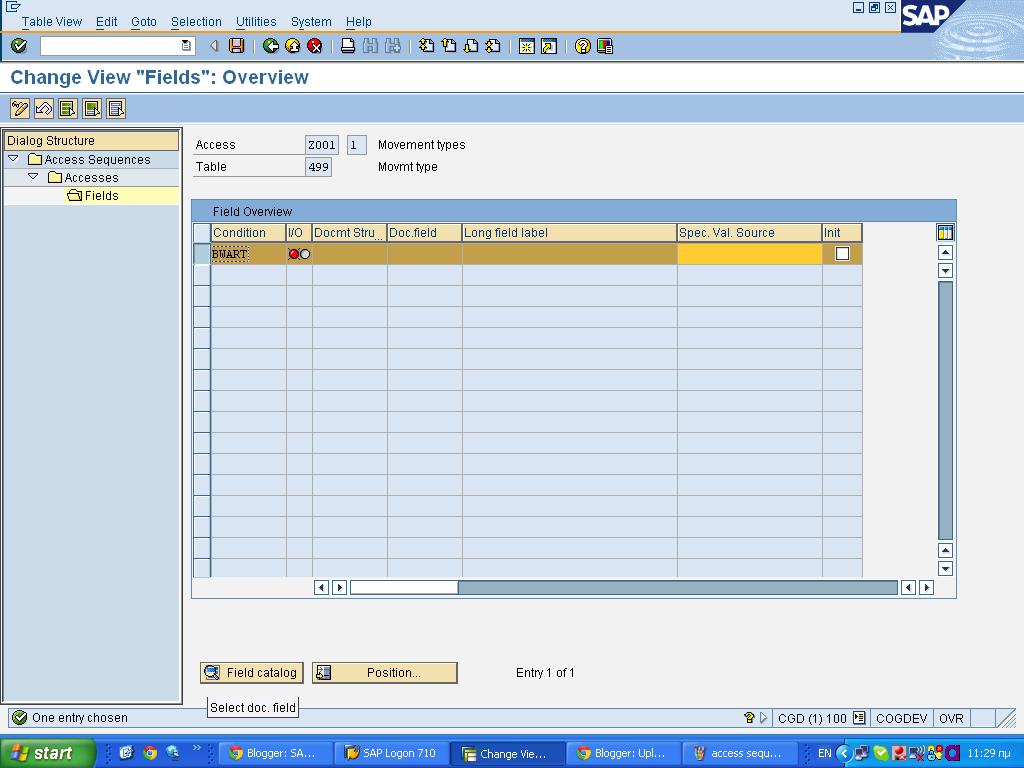Open the Help menu
1024x768 pixels.
359,22
